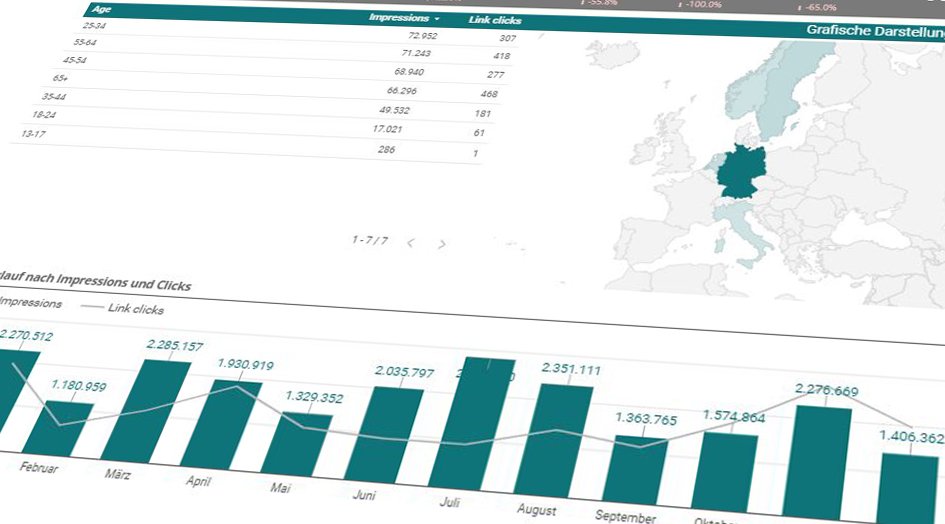Click the August axis label
The height and width of the screenshot is (524, 945).
click(x=536, y=510)
